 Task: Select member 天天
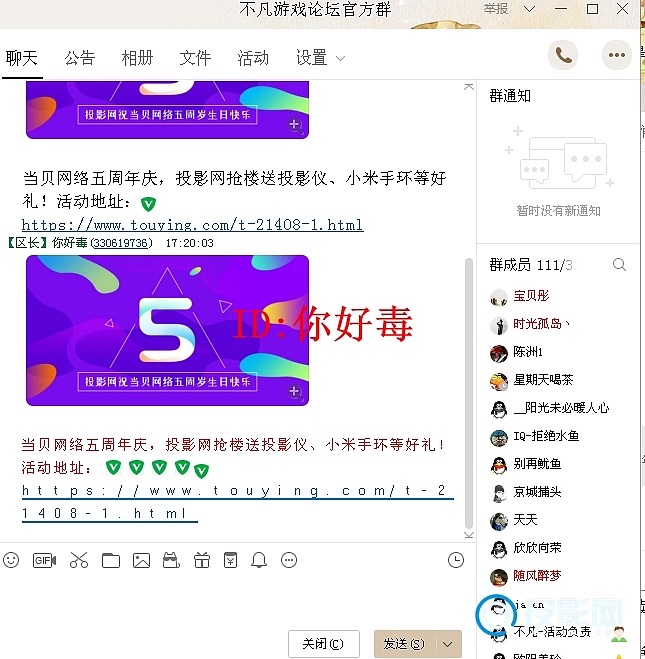[525, 520]
